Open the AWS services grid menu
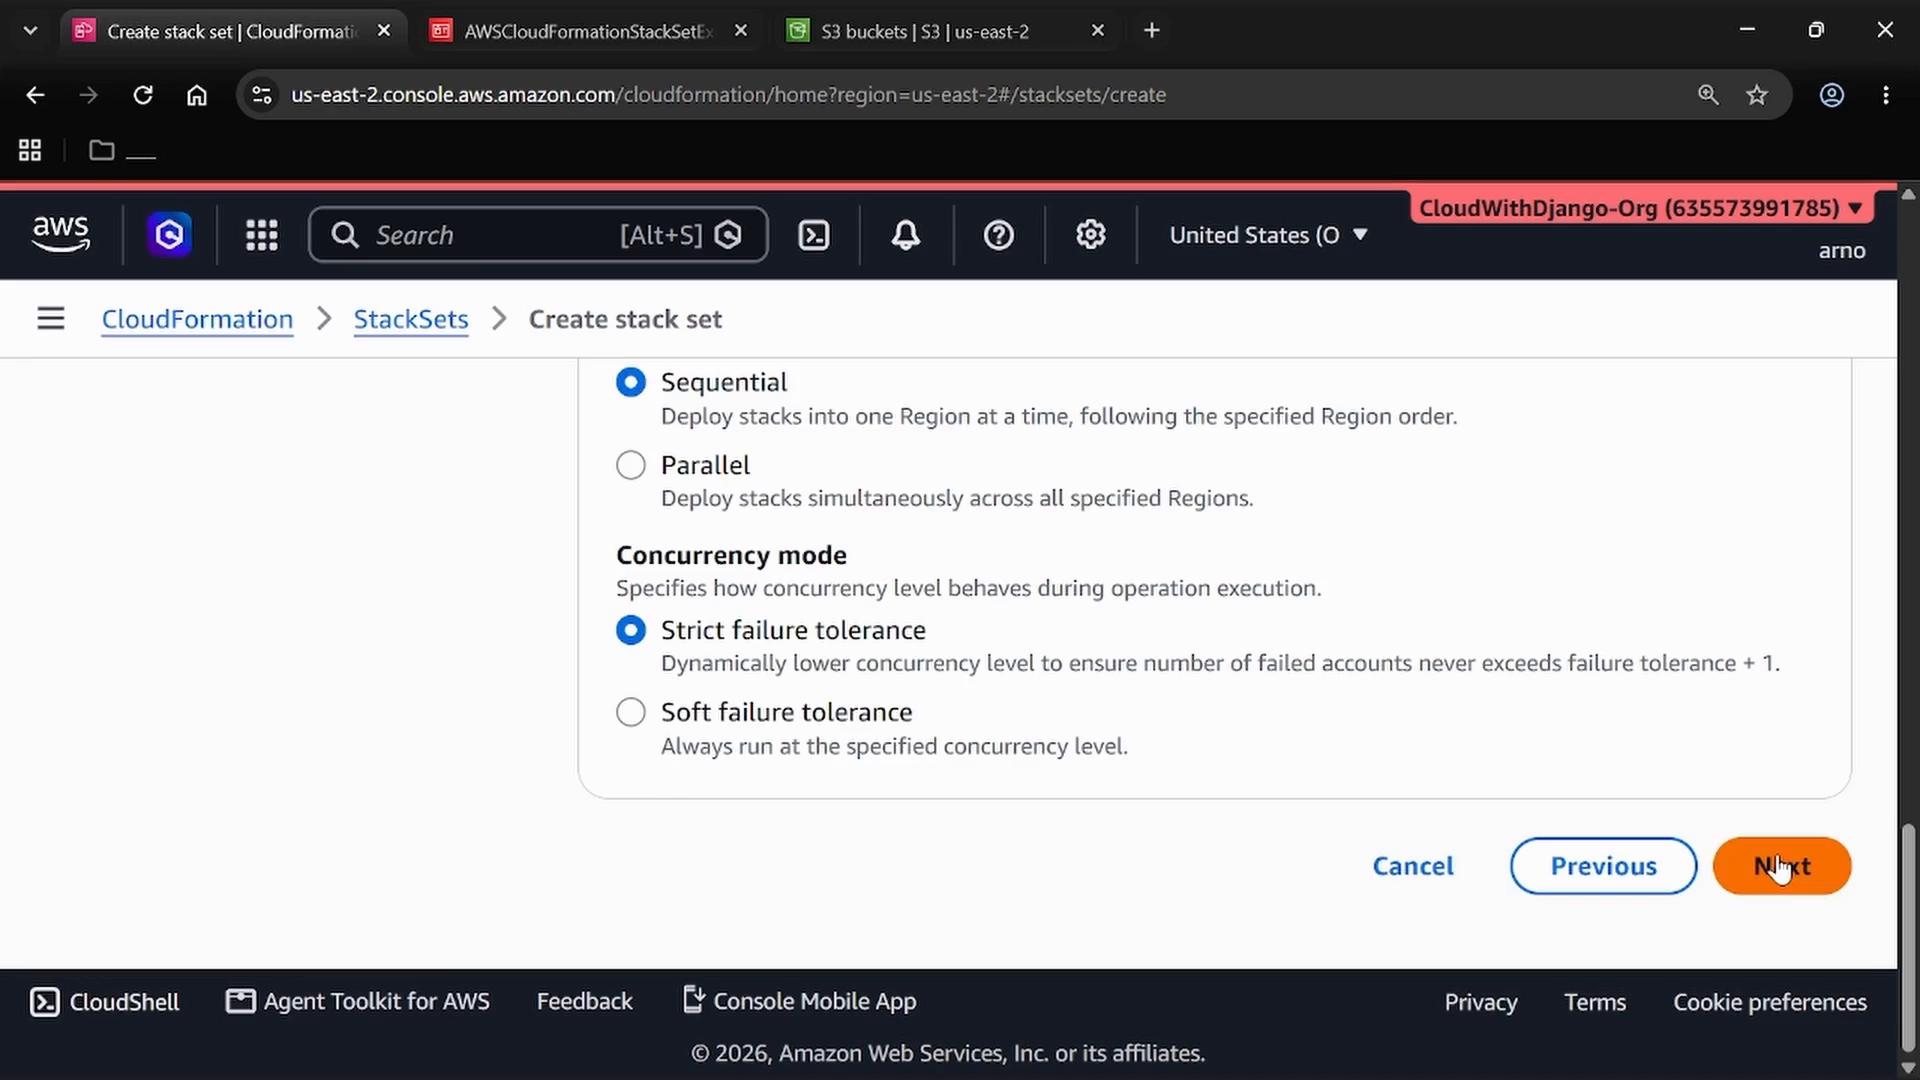 262,235
